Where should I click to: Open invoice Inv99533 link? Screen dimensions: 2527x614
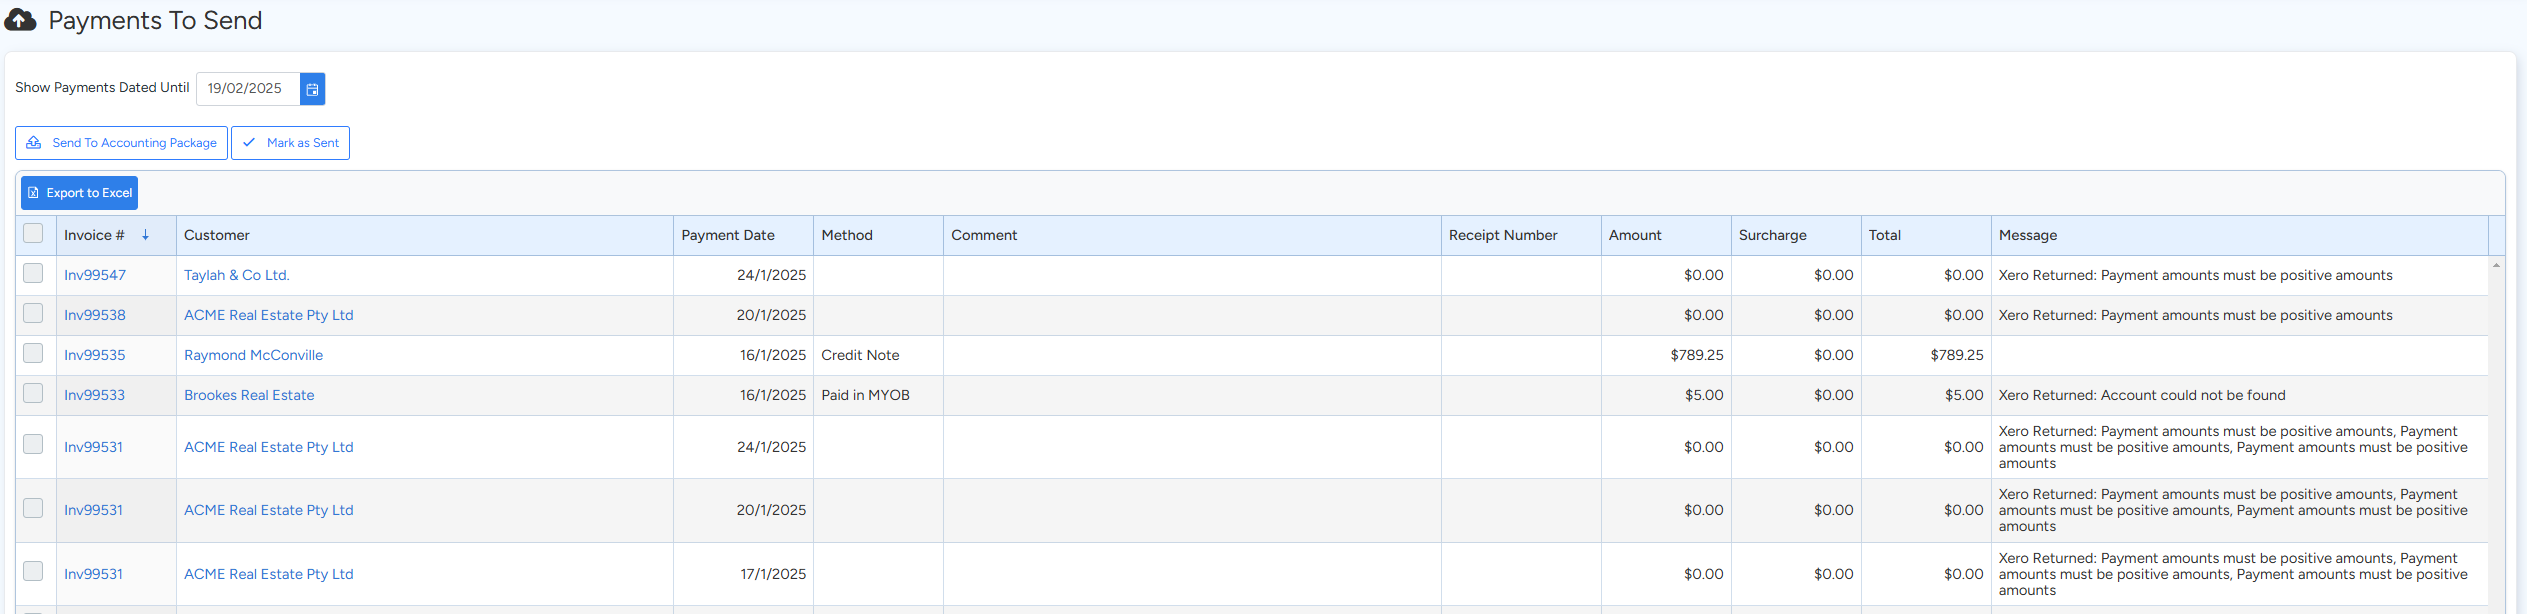pyautogui.click(x=94, y=395)
